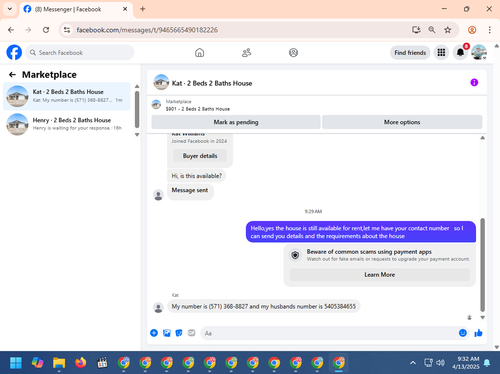Open the Chrome profile icon
Image resolution: width=500 pixels, height=374 pixels.
472,30
